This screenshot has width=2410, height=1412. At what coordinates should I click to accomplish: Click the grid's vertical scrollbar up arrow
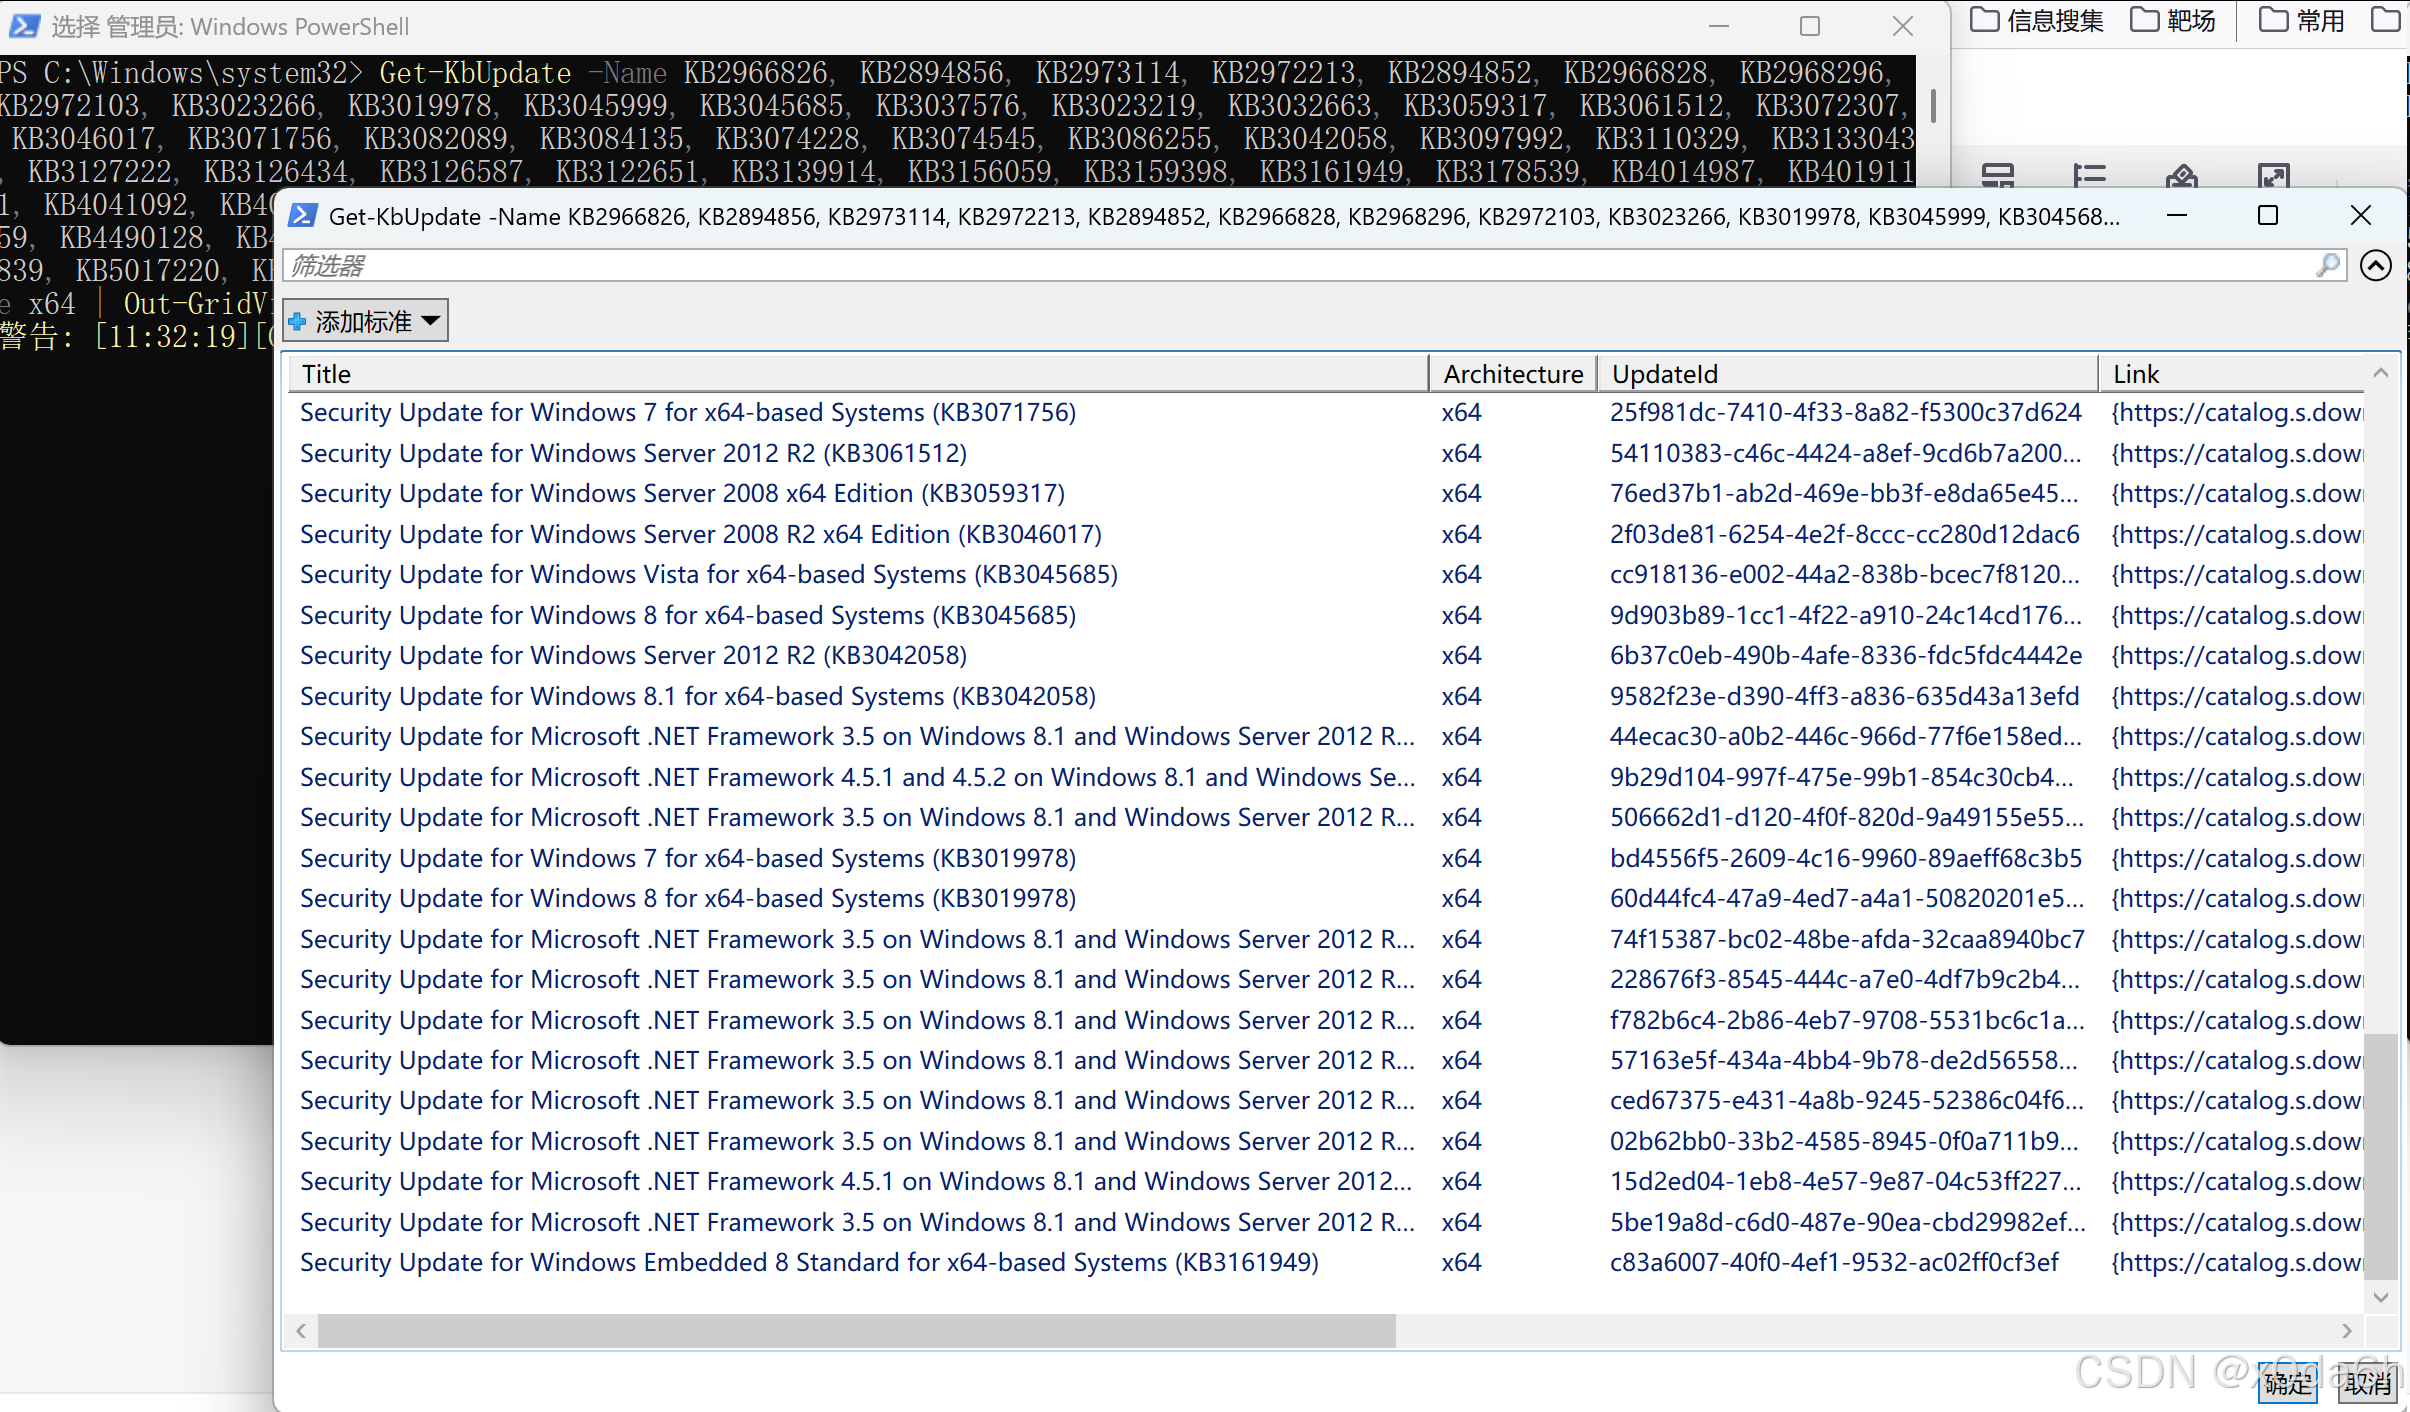2381,373
